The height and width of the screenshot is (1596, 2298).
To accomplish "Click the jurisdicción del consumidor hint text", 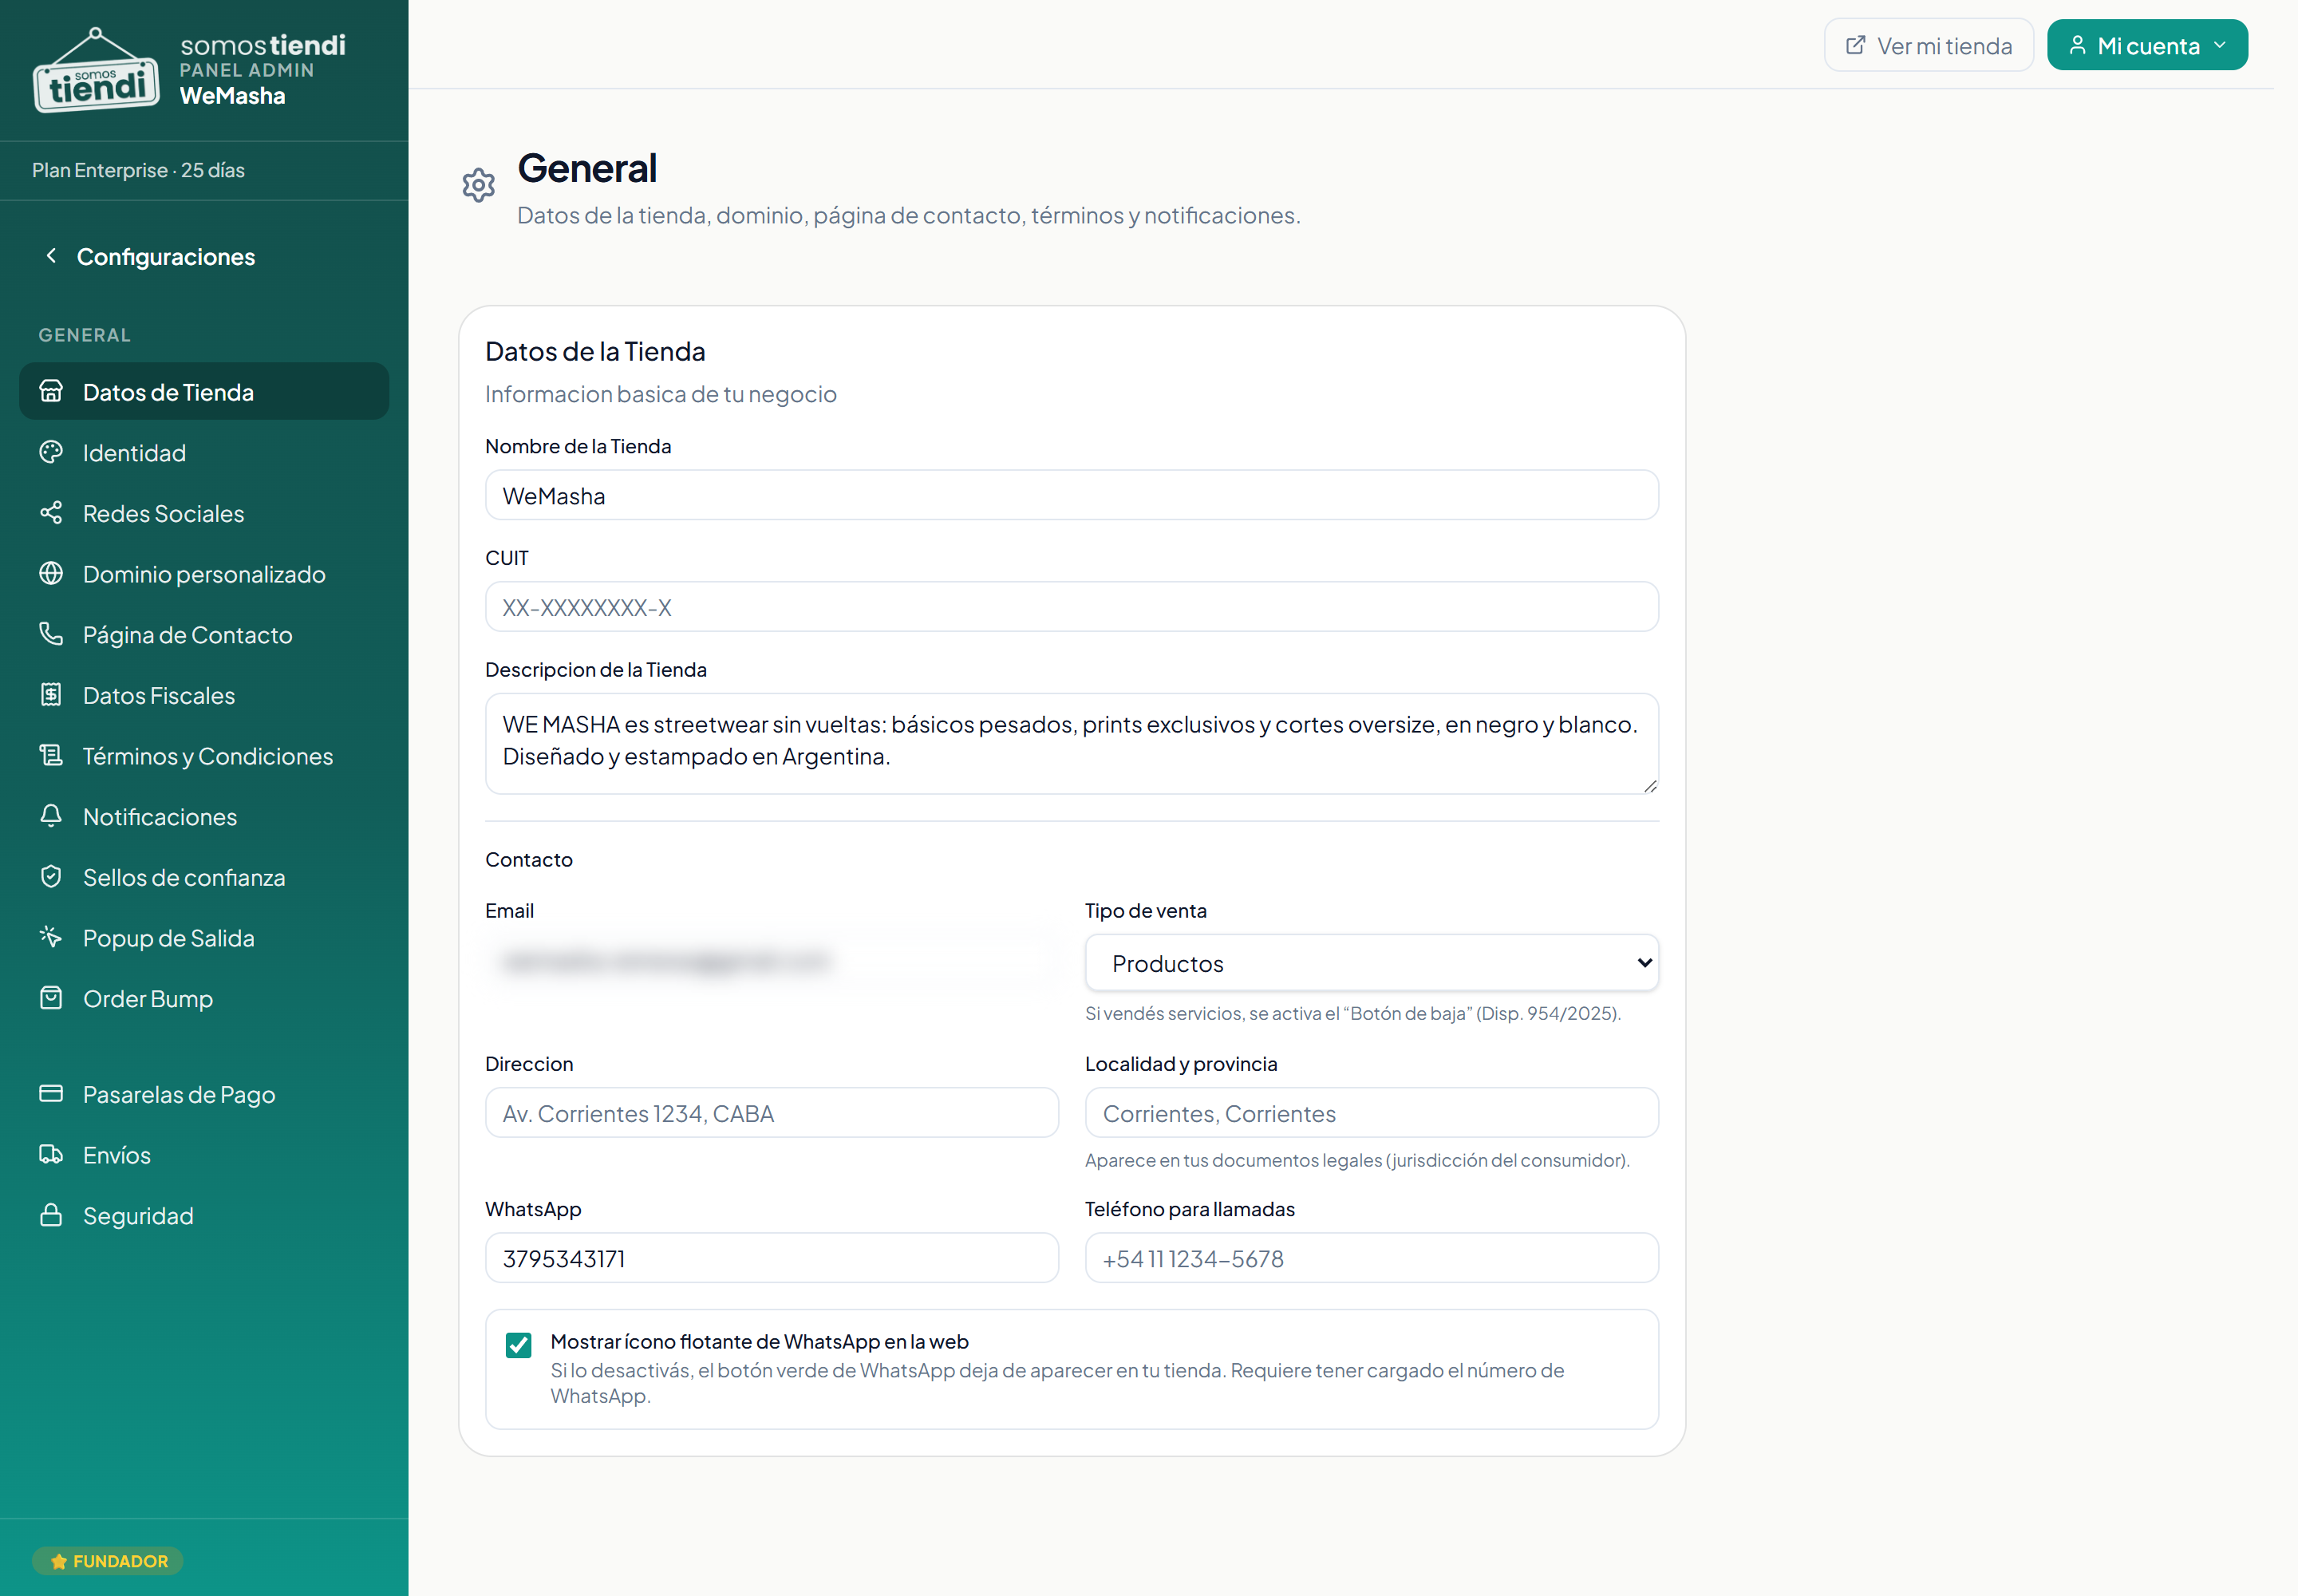I will pos(1358,1160).
